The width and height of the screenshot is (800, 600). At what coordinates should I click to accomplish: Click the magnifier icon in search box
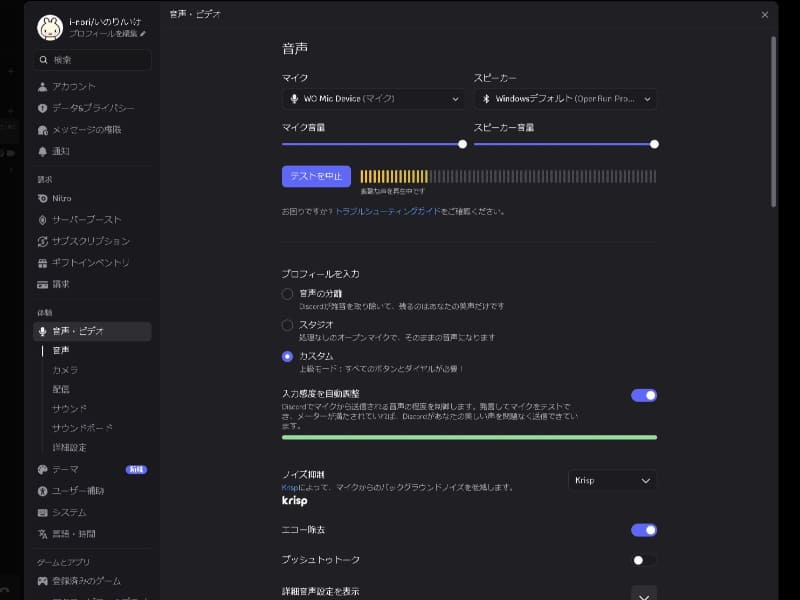[x=43, y=60]
